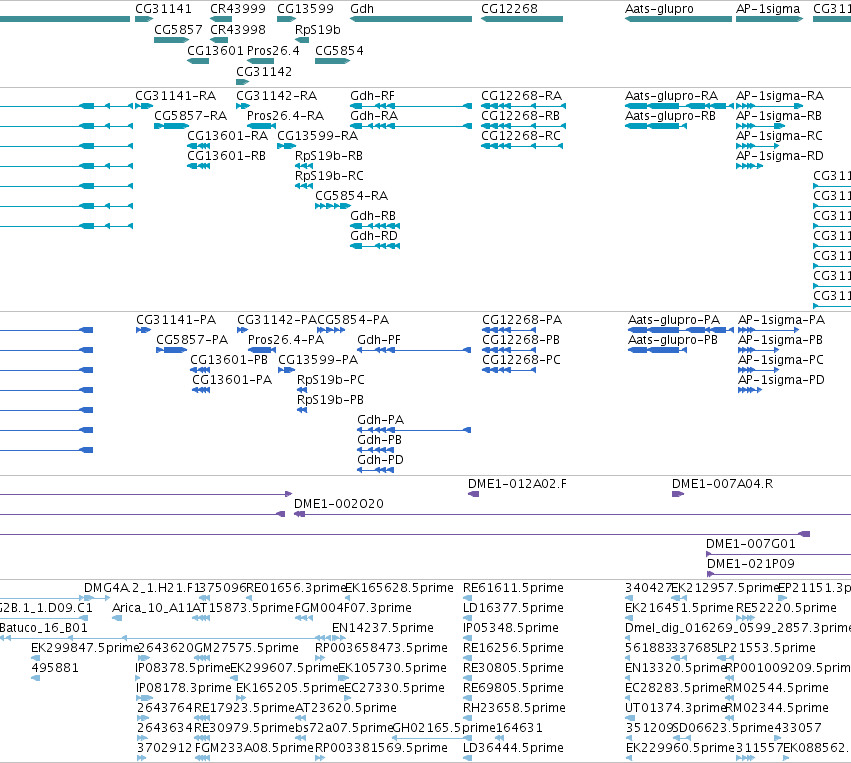This screenshot has height=763, width=851.
Task: Select the CG13601-PA protein label
Action: (x=232, y=380)
